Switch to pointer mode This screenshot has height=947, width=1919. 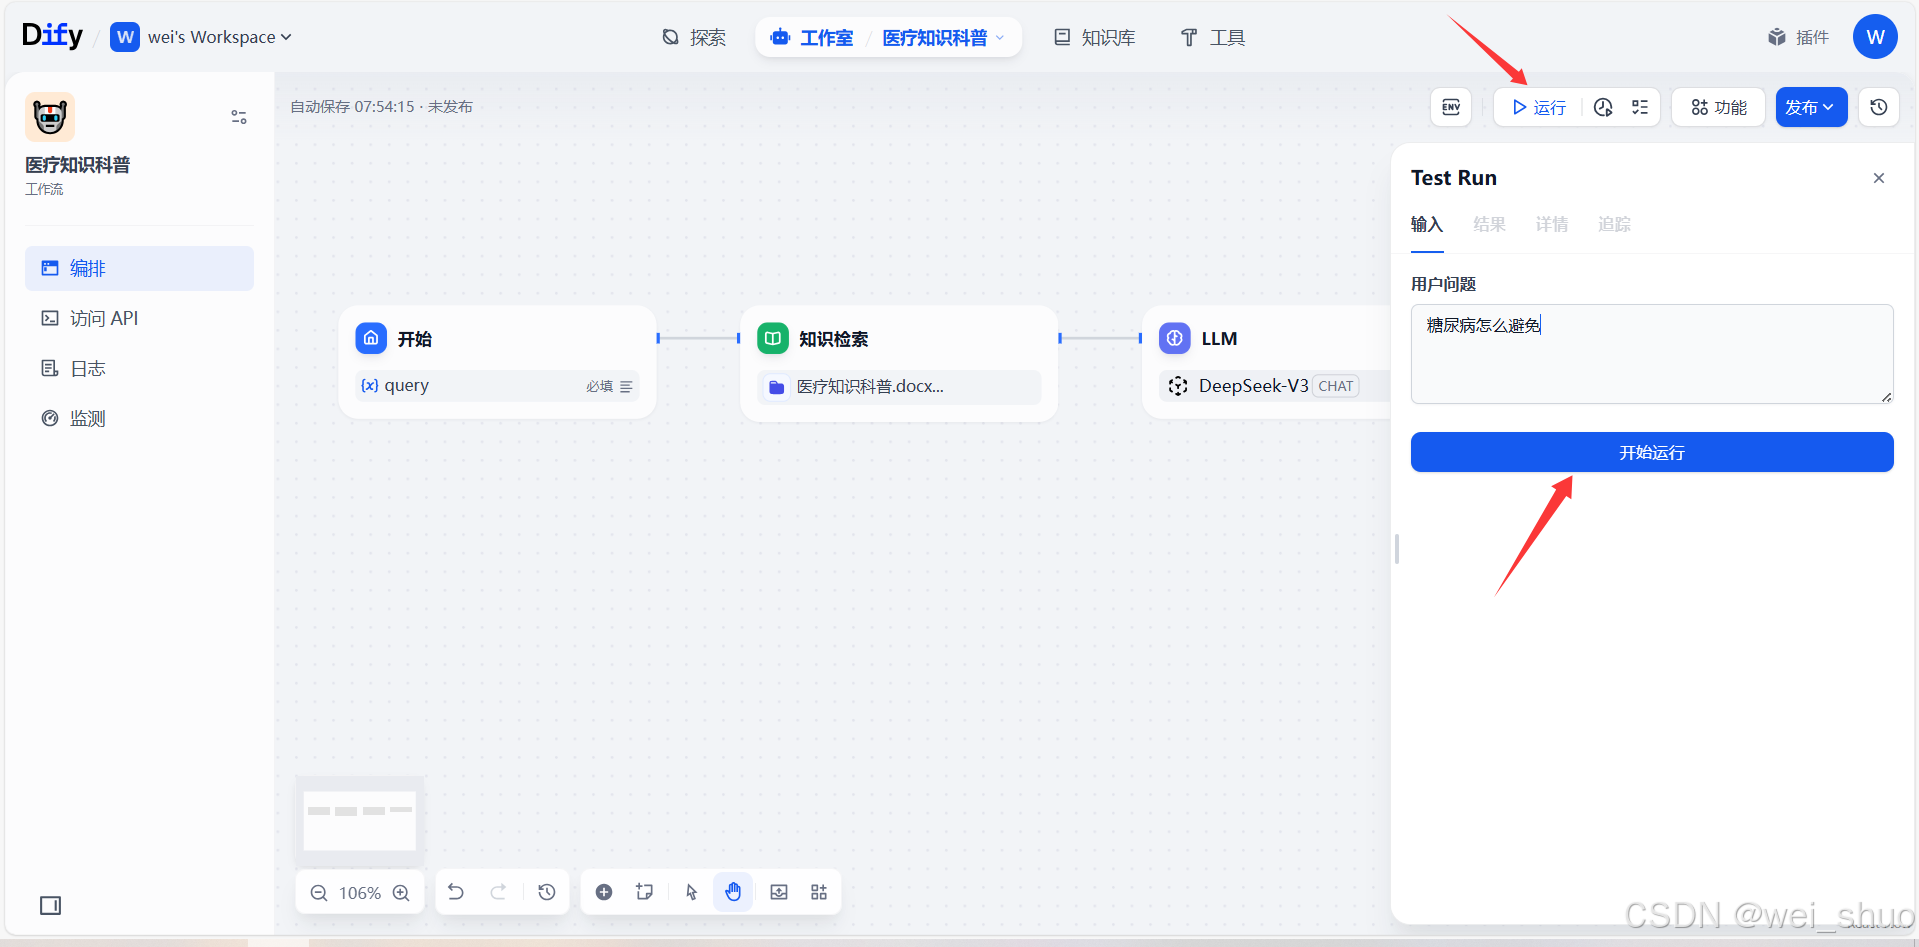tap(691, 892)
